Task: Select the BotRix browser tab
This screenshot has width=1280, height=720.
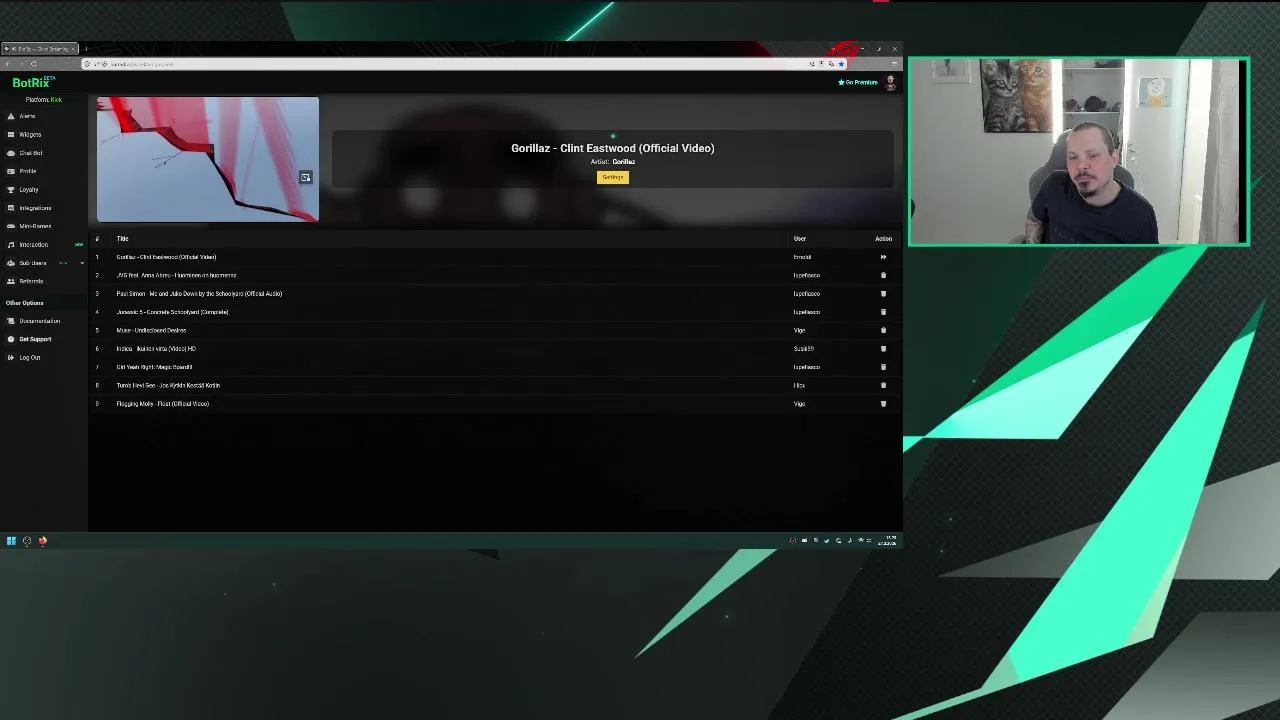Action: tap(39, 49)
